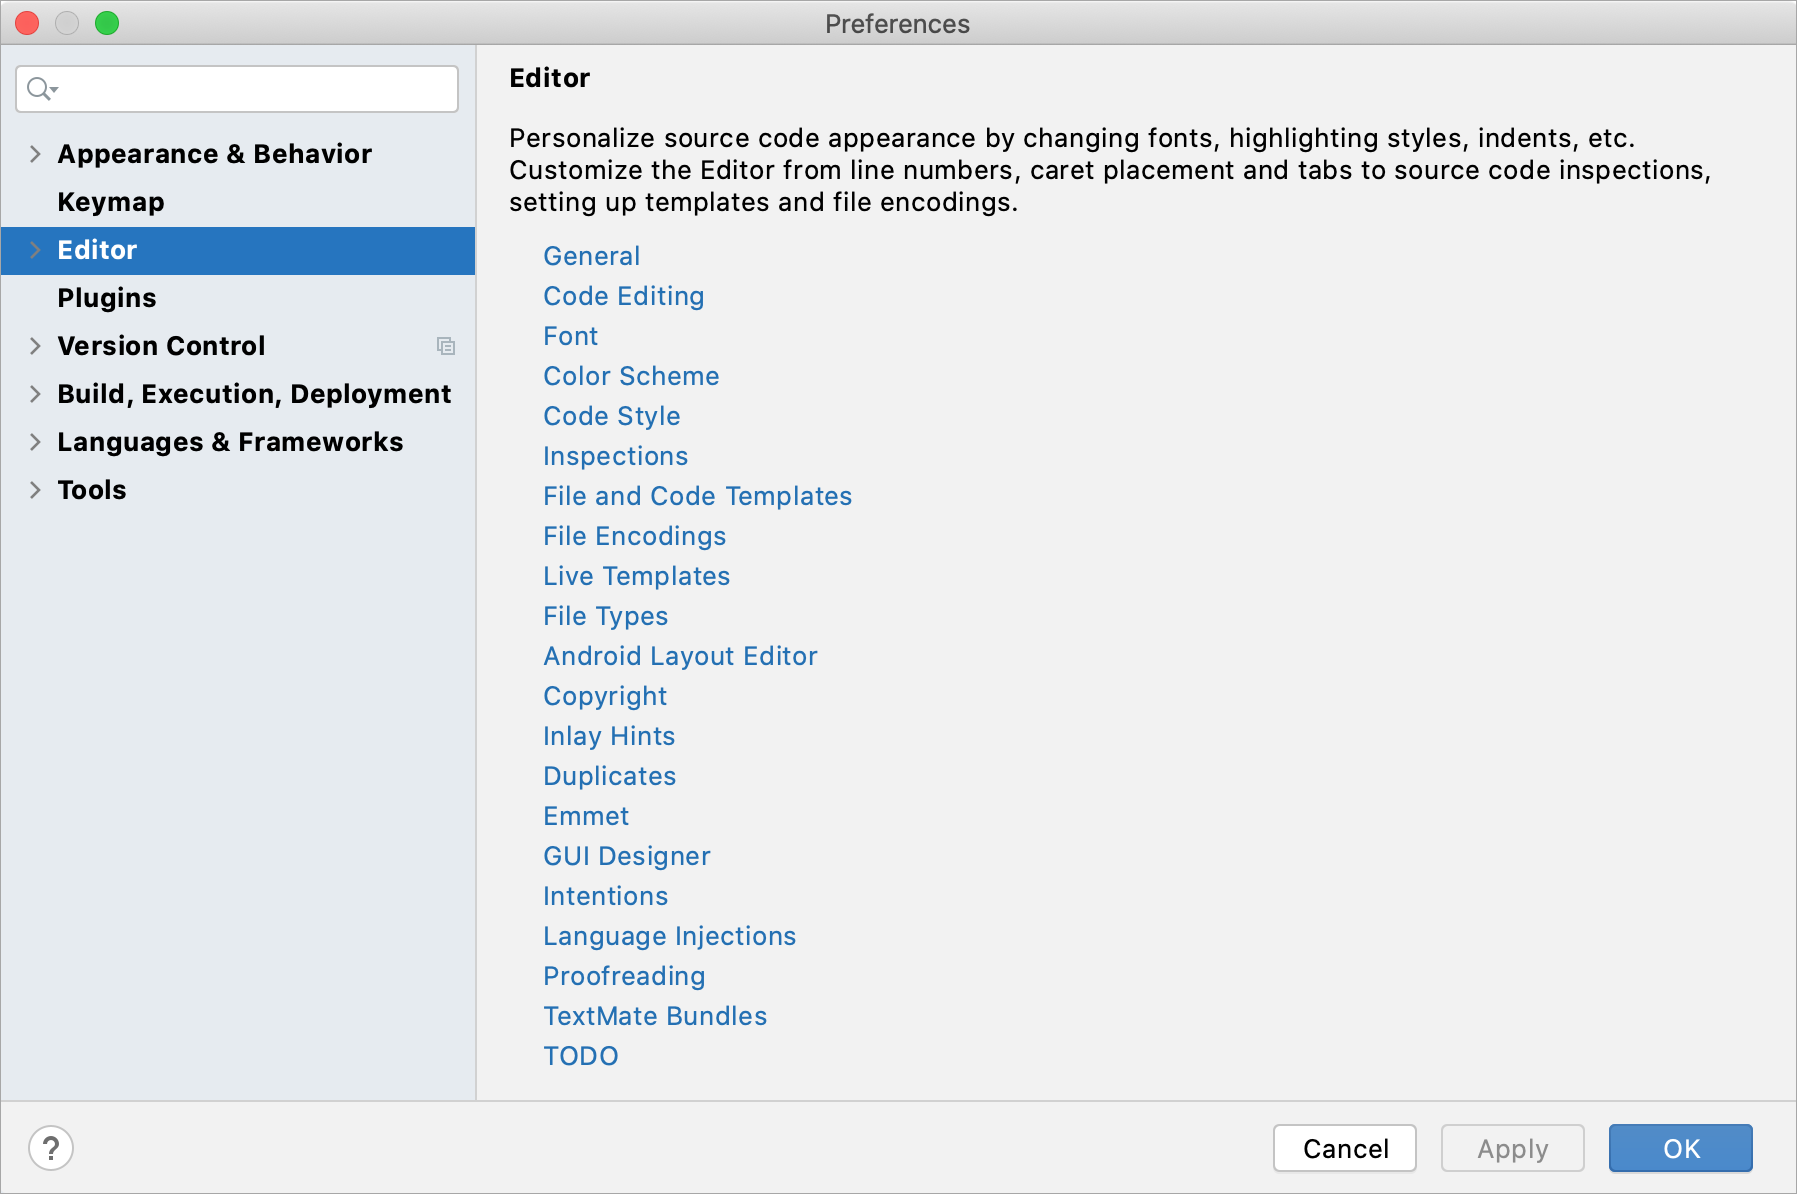This screenshot has height=1194, width=1797.
Task: Expand the Version Control node arrow
Action: tap(35, 346)
